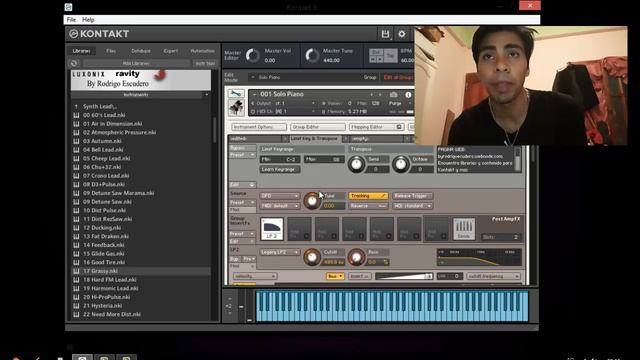Open the File menu

pyautogui.click(x=71, y=20)
